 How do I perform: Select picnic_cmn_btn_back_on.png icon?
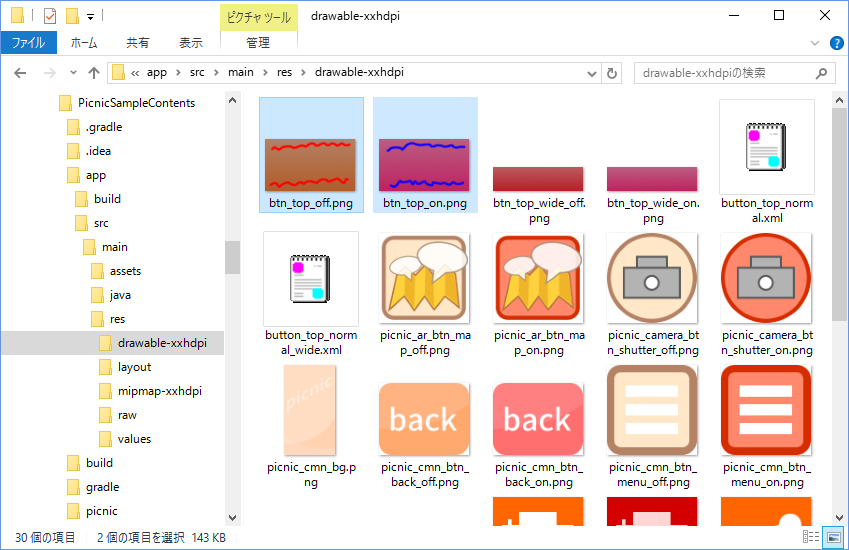(538, 419)
